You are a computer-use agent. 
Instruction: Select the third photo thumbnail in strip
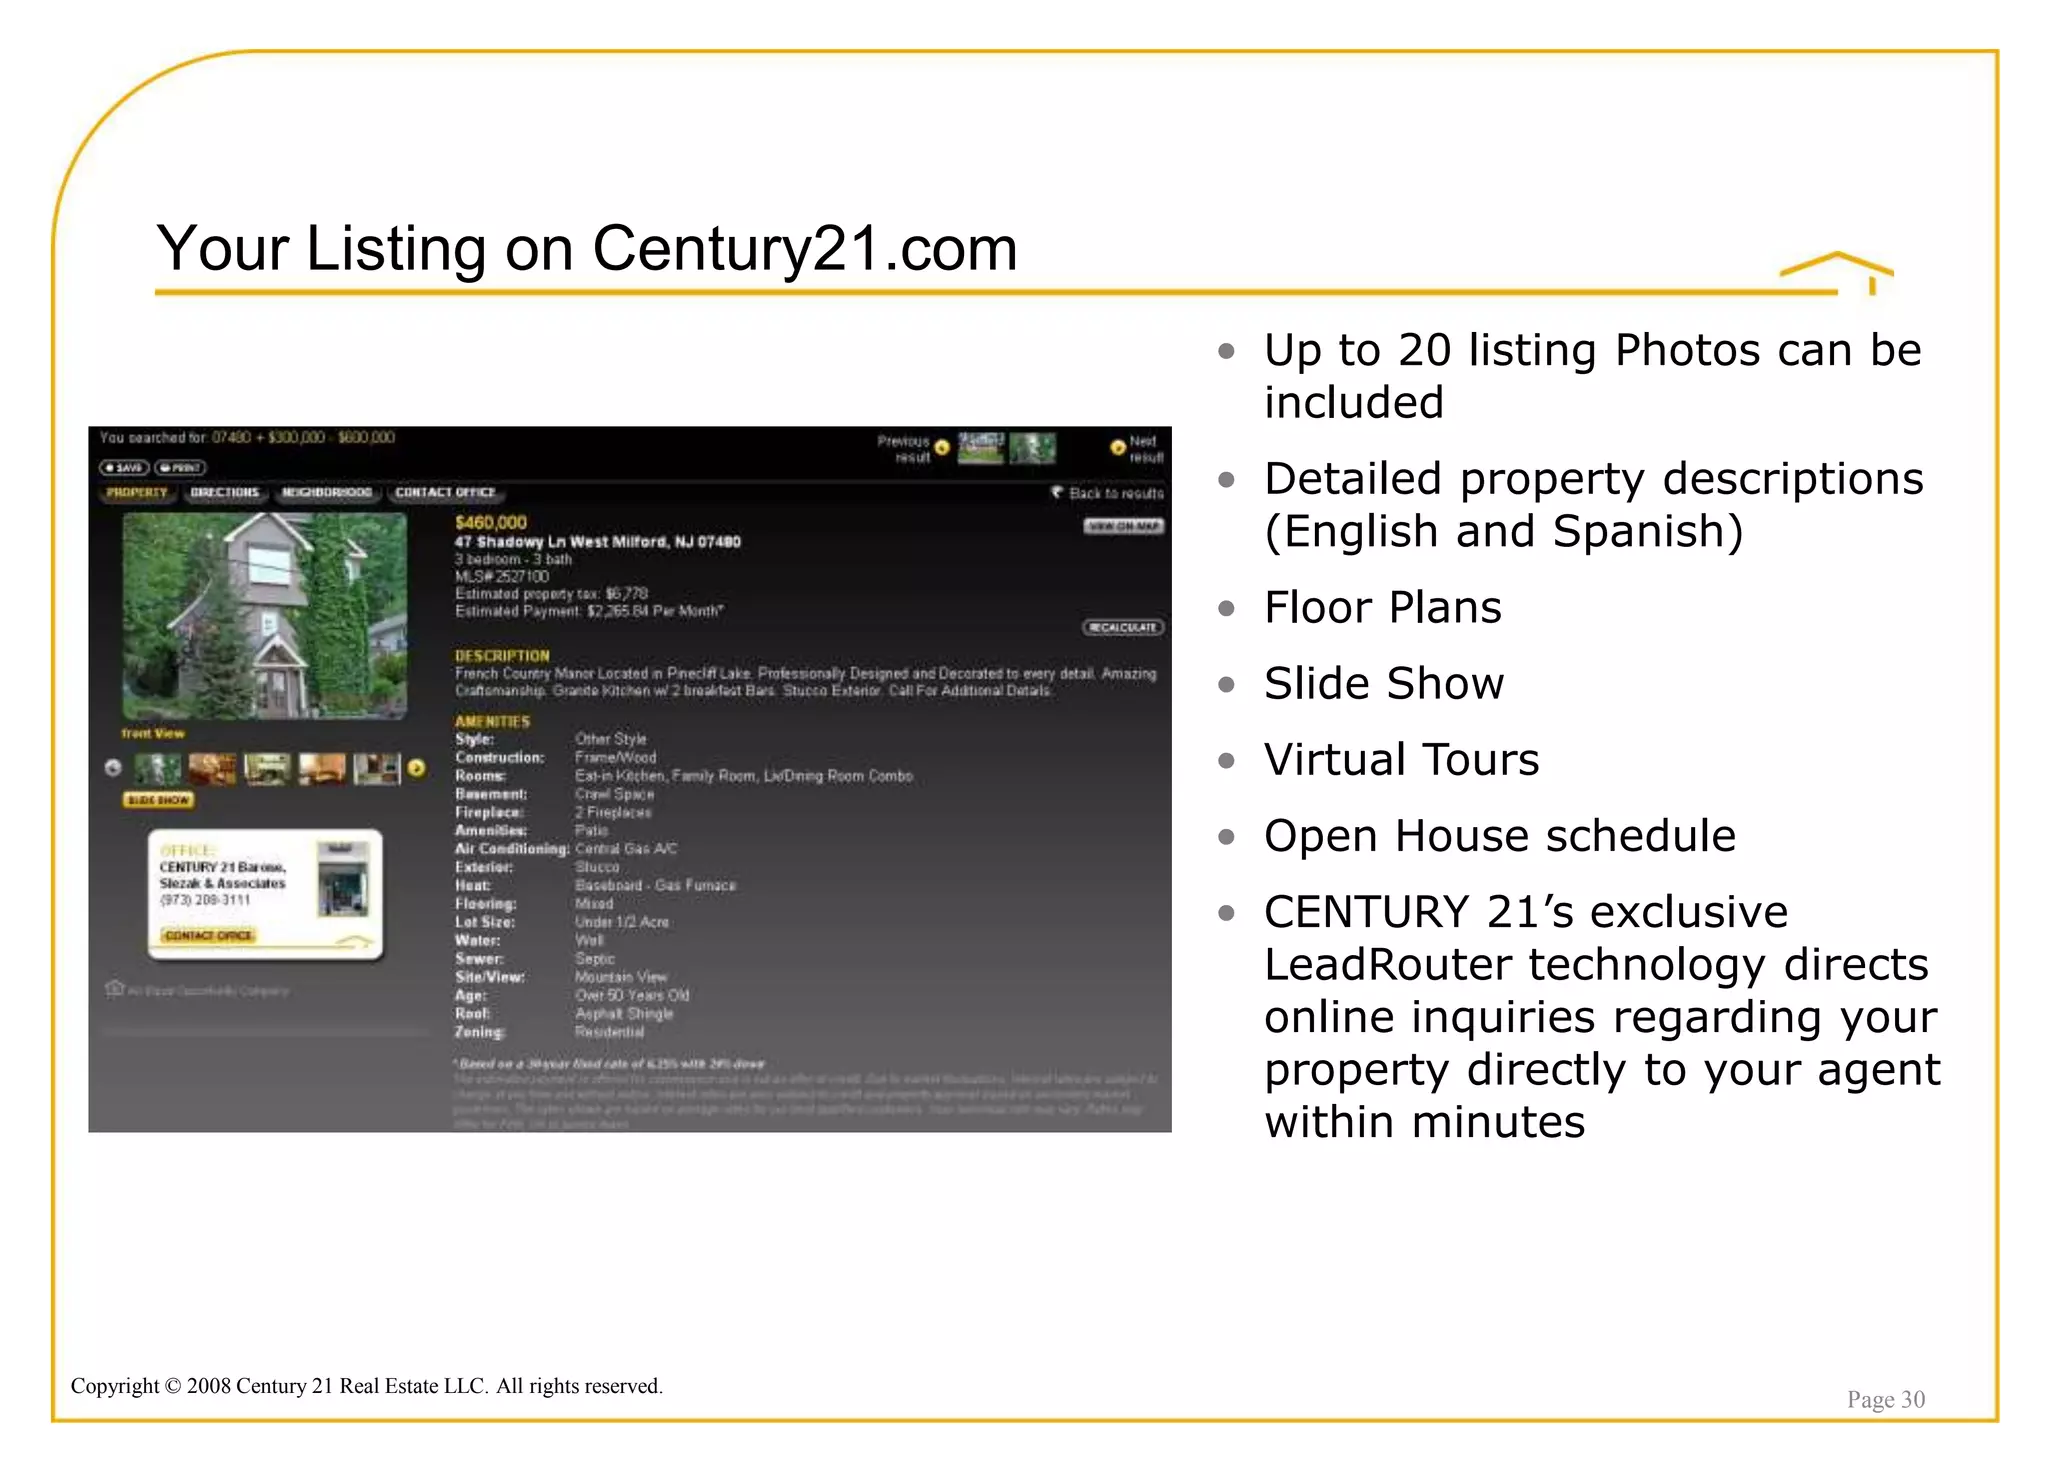click(267, 769)
